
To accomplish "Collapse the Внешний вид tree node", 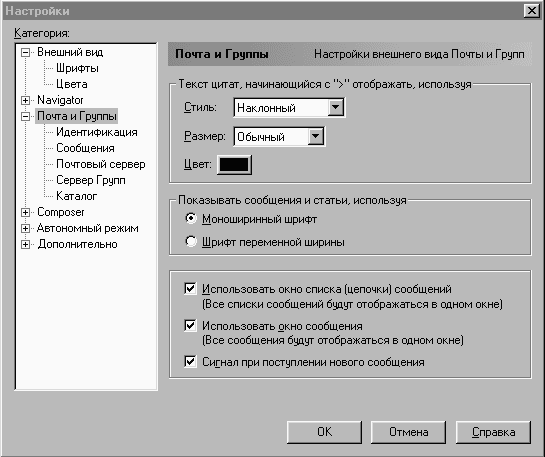I will tap(25, 52).
